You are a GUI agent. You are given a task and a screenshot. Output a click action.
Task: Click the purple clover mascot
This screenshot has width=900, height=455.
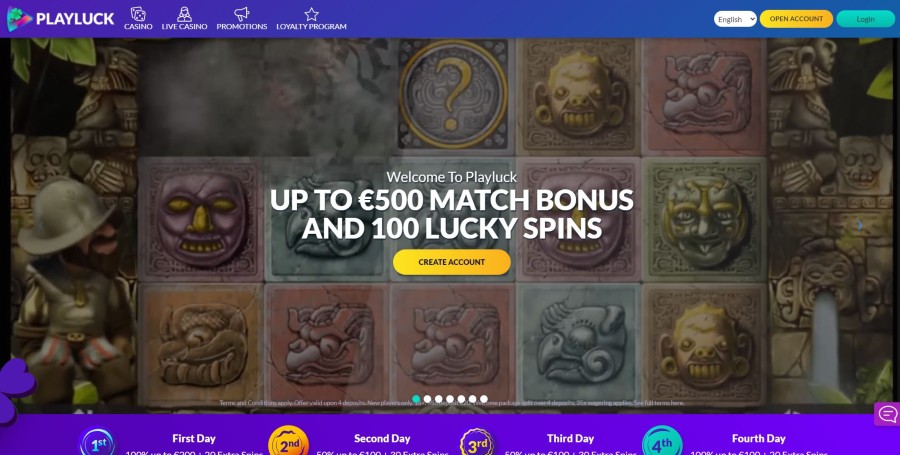tap(16, 391)
